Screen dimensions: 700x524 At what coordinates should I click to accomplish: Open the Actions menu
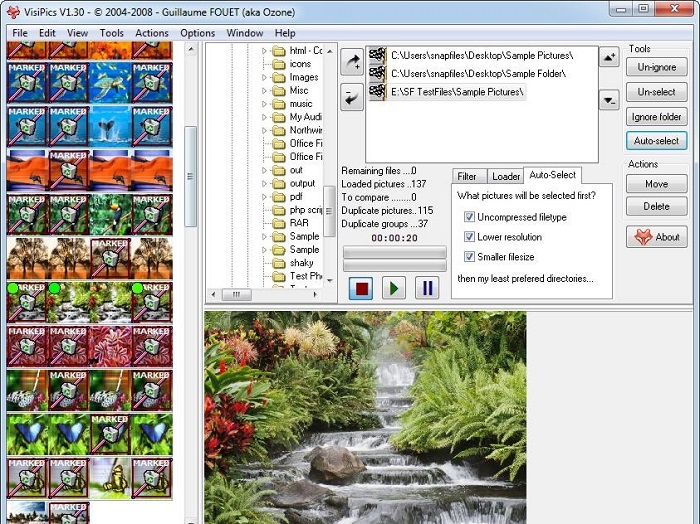point(152,33)
